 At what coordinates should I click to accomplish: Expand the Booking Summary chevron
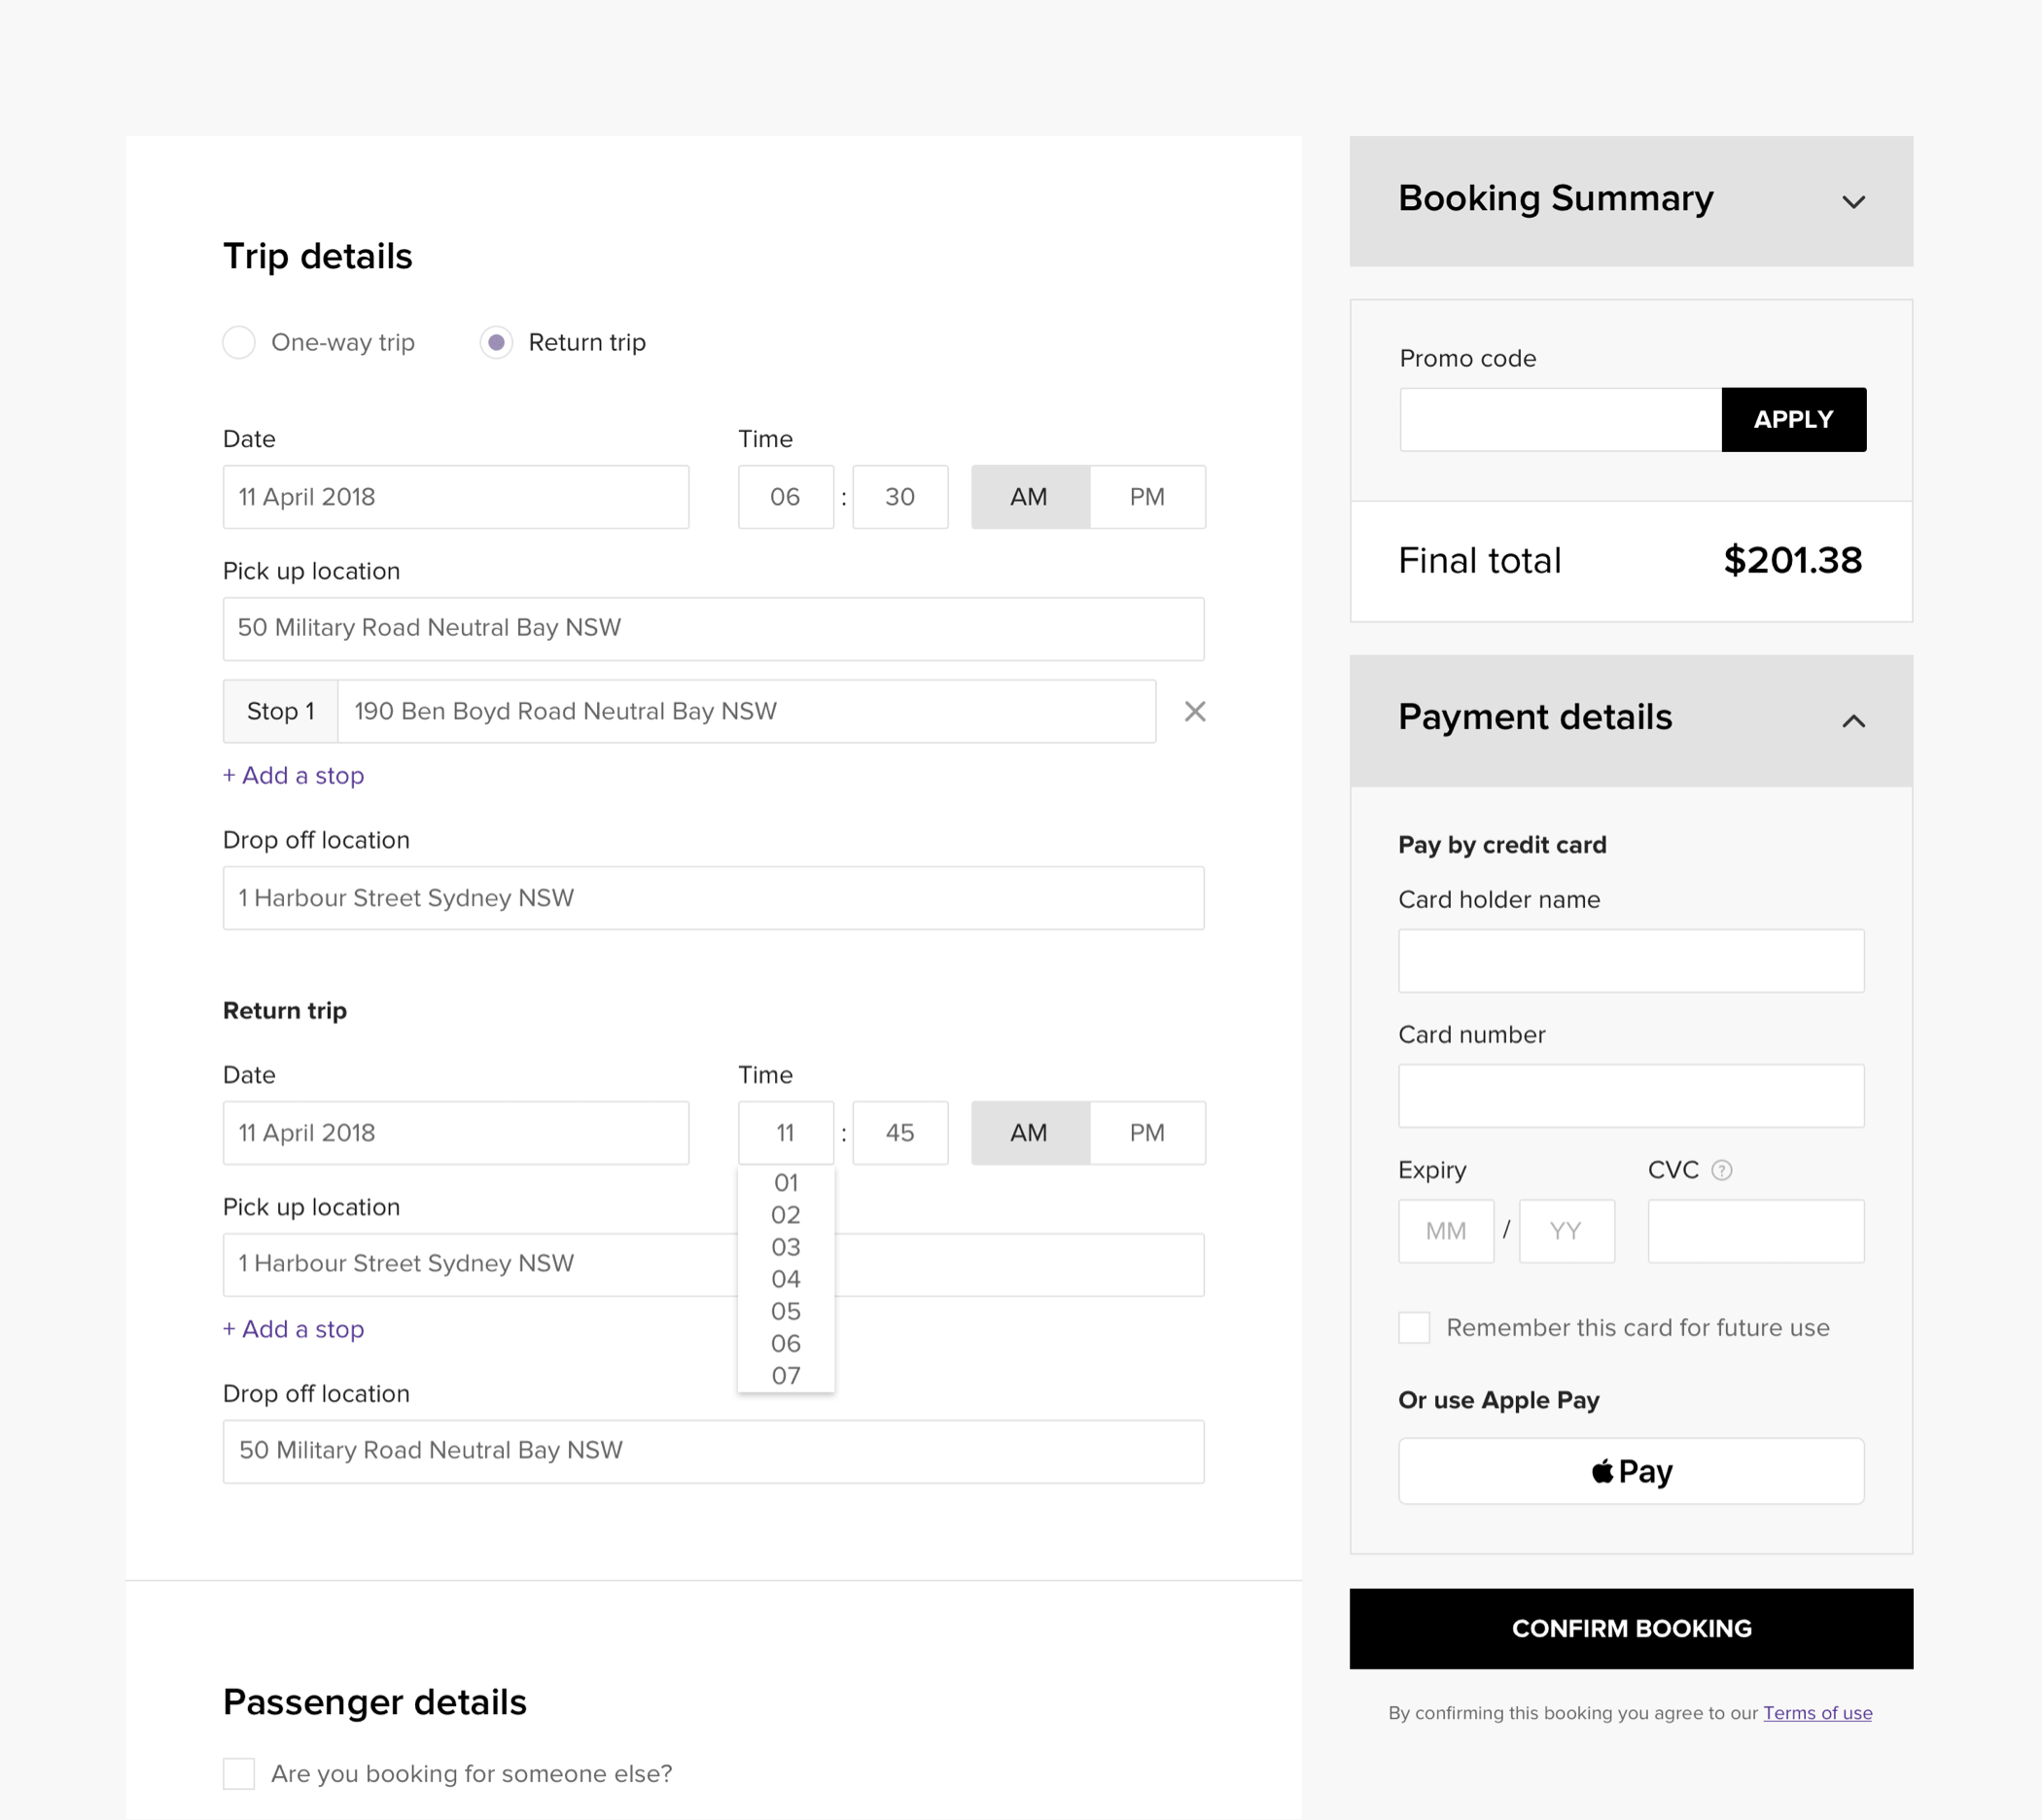pyautogui.click(x=1853, y=202)
